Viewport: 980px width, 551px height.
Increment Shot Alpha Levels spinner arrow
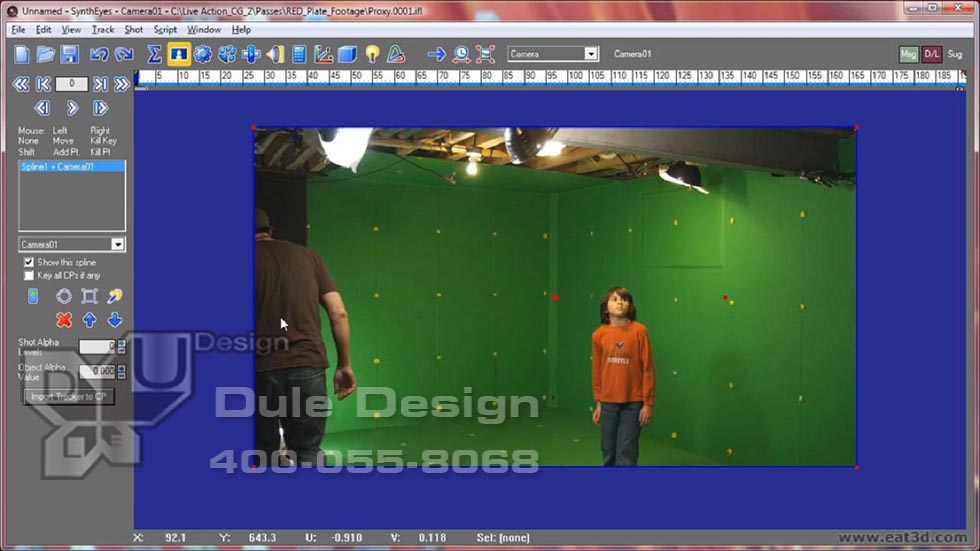point(122,343)
